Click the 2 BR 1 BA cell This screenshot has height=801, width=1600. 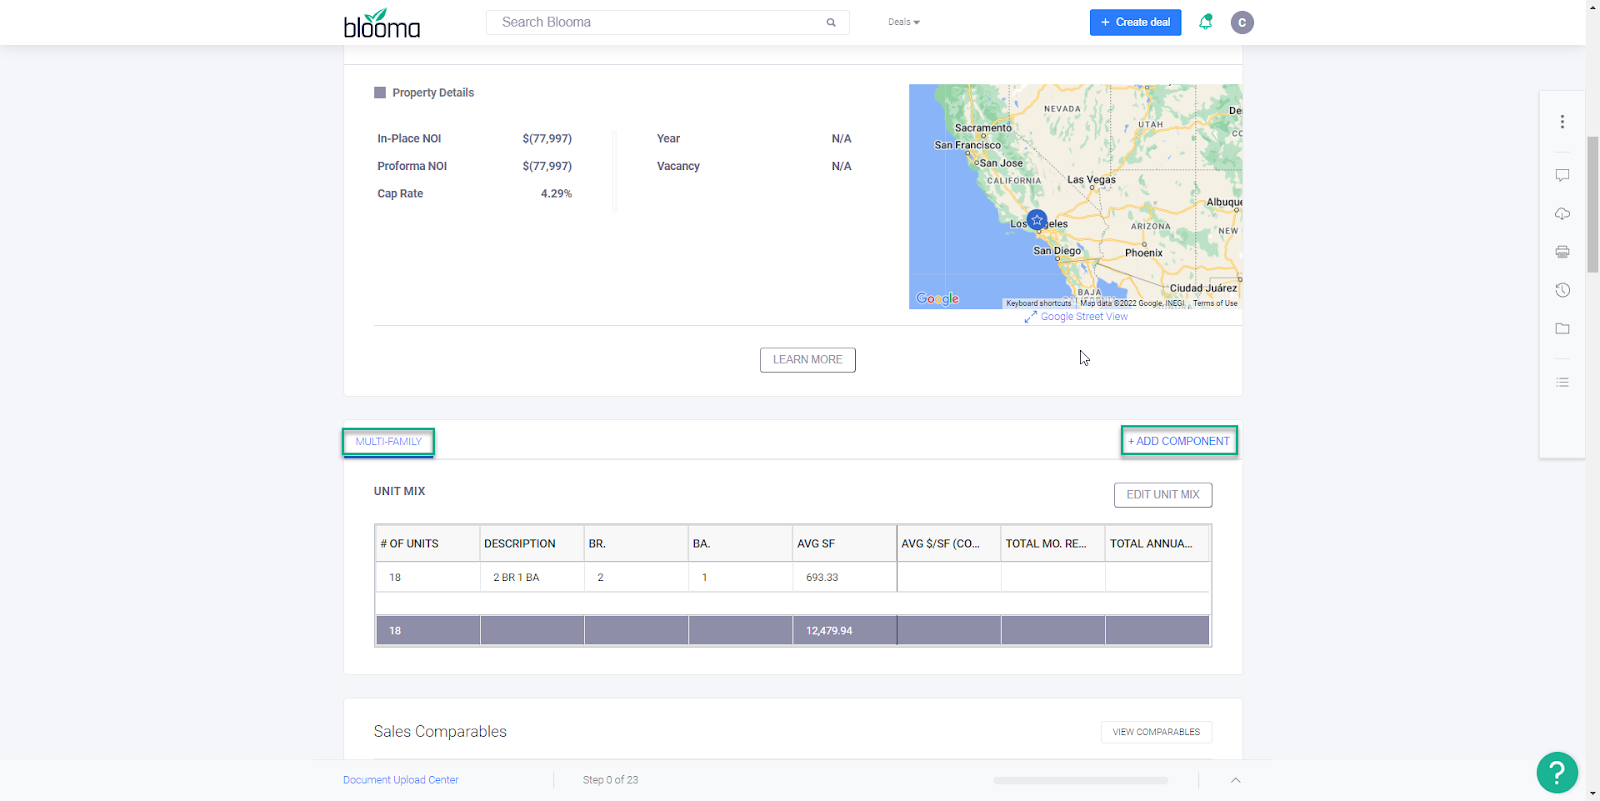pos(532,578)
